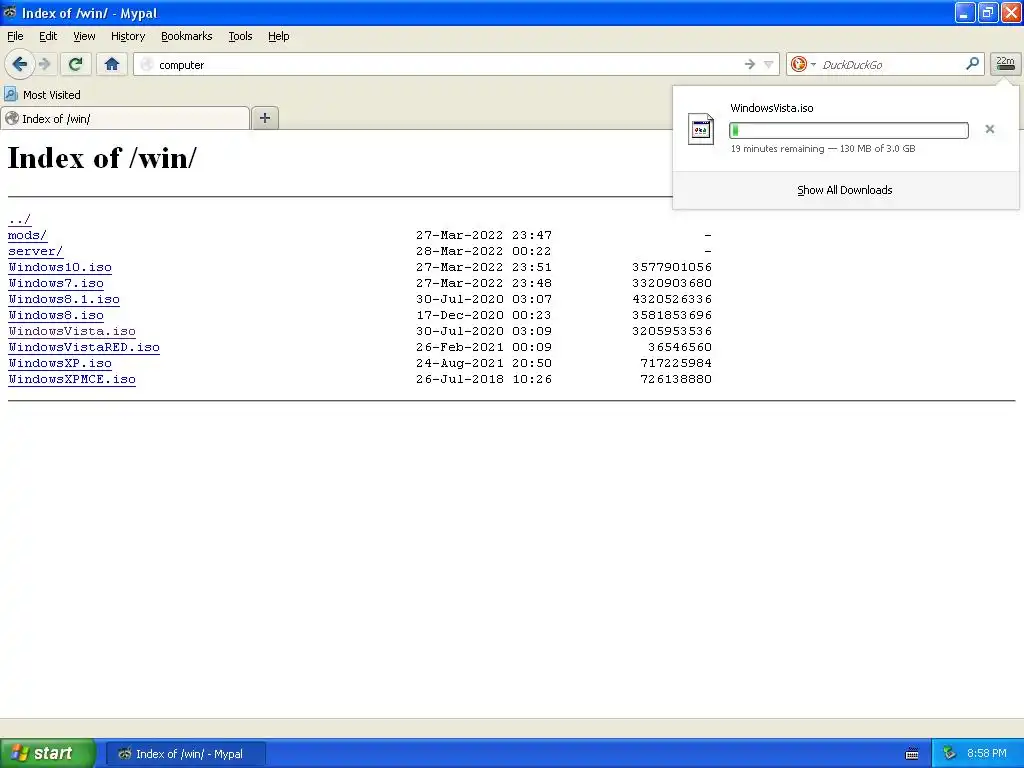Click the WindowsVista.iso file icon in downloads
The height and width of the screenshot is (768, 1024).
tap(701, 129)
